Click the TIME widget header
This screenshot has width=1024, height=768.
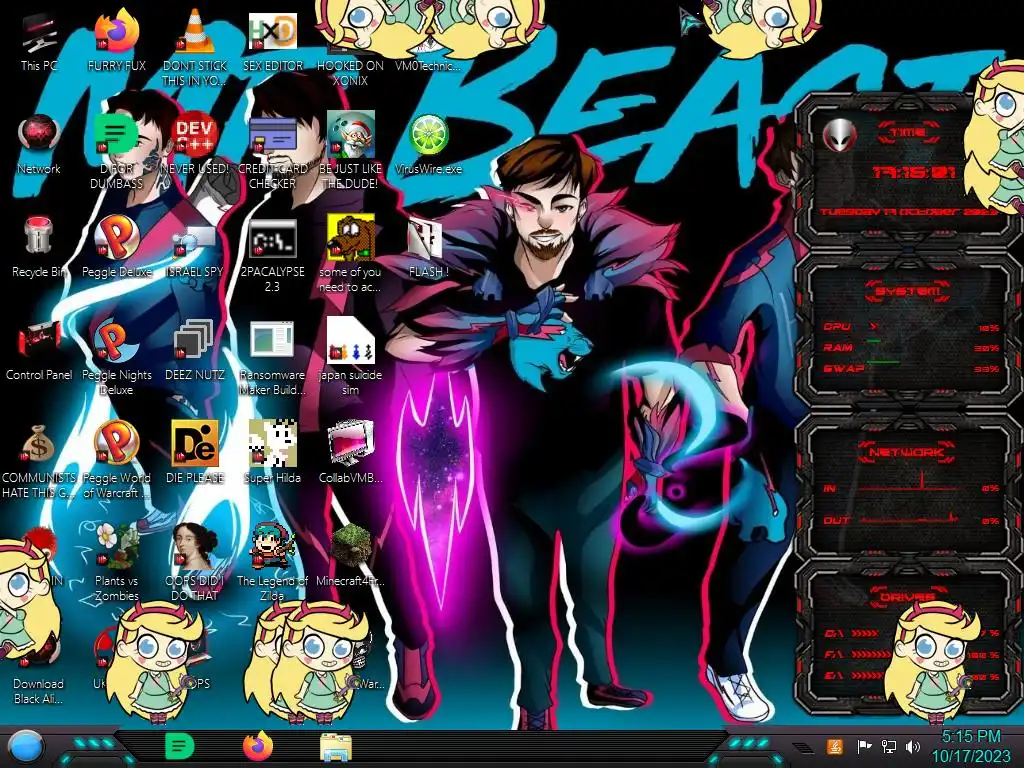click(908, 133)
